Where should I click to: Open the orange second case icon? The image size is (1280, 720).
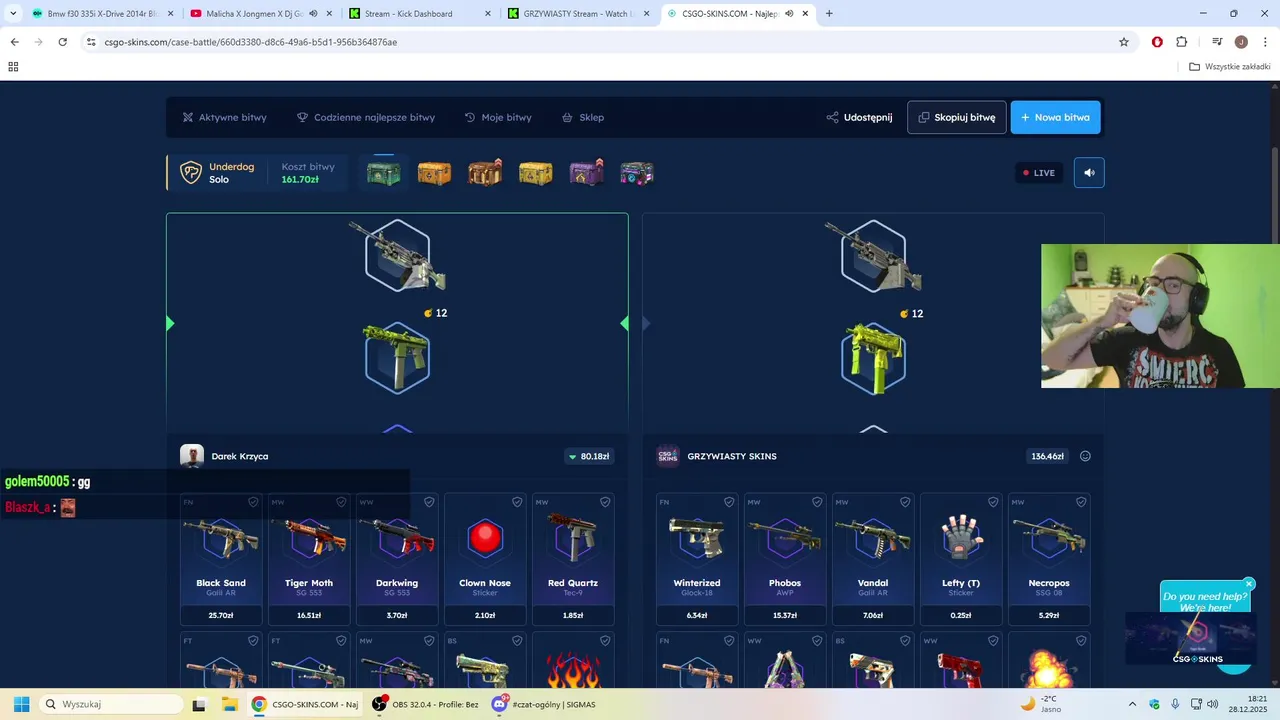(x=434, y=173)
